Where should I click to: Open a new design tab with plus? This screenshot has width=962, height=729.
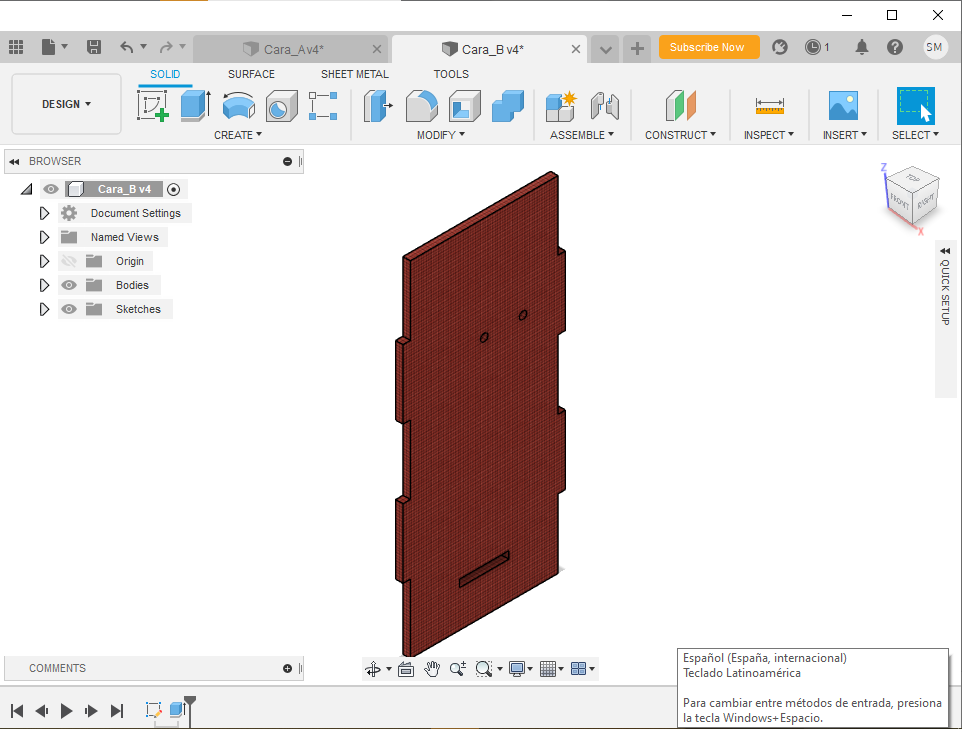tap(637, 48)
